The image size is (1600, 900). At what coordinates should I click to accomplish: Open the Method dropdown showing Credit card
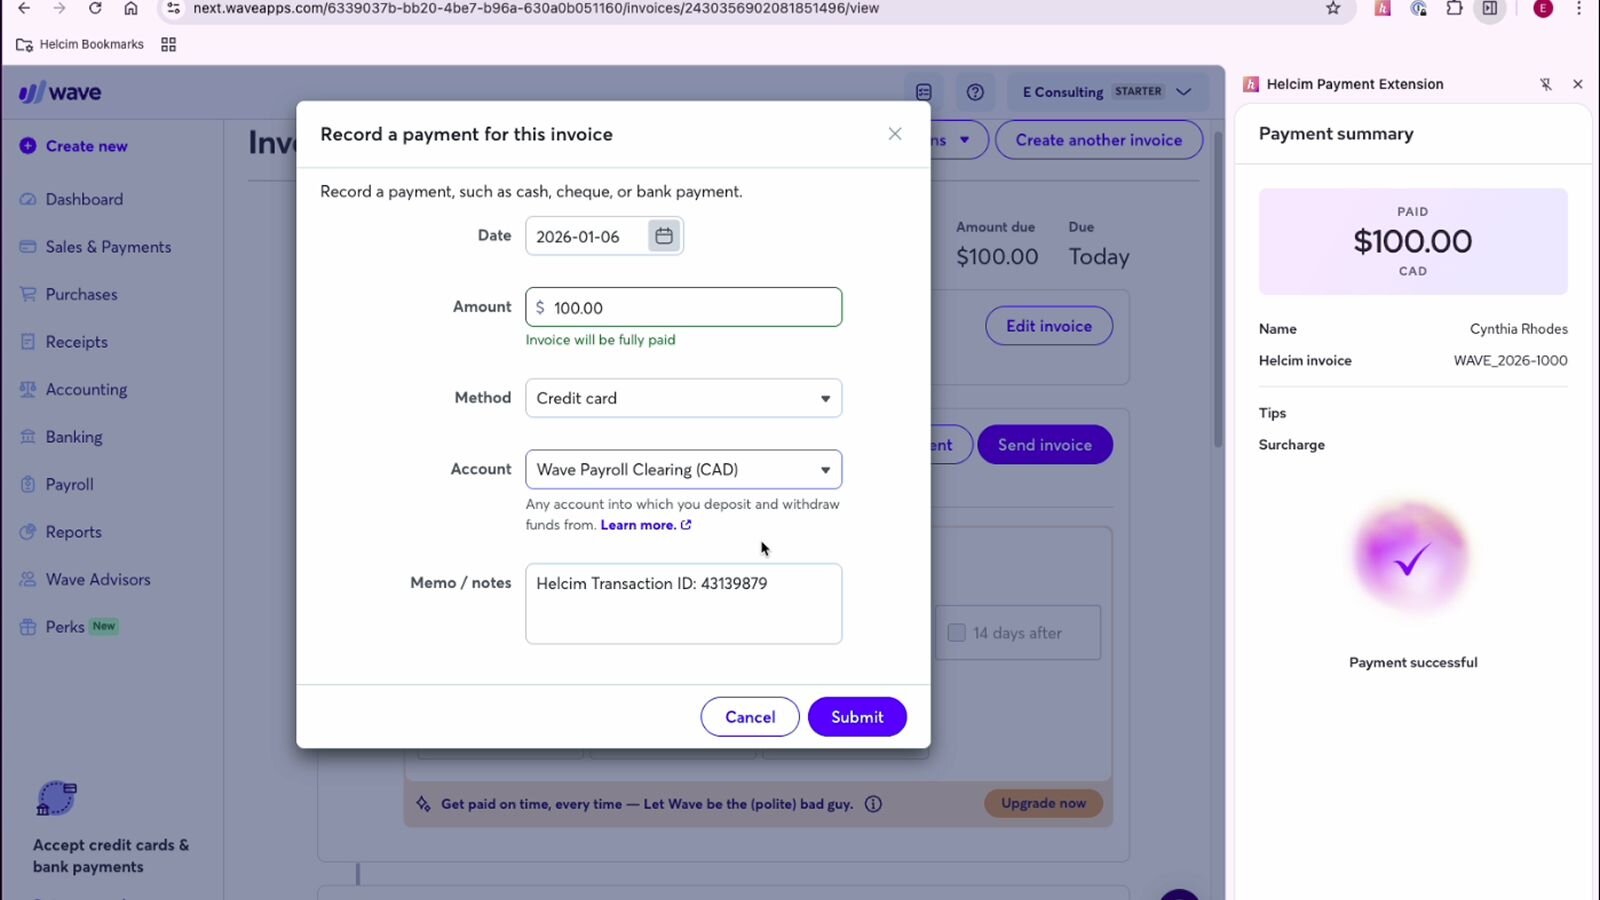(x=683, y=398)
